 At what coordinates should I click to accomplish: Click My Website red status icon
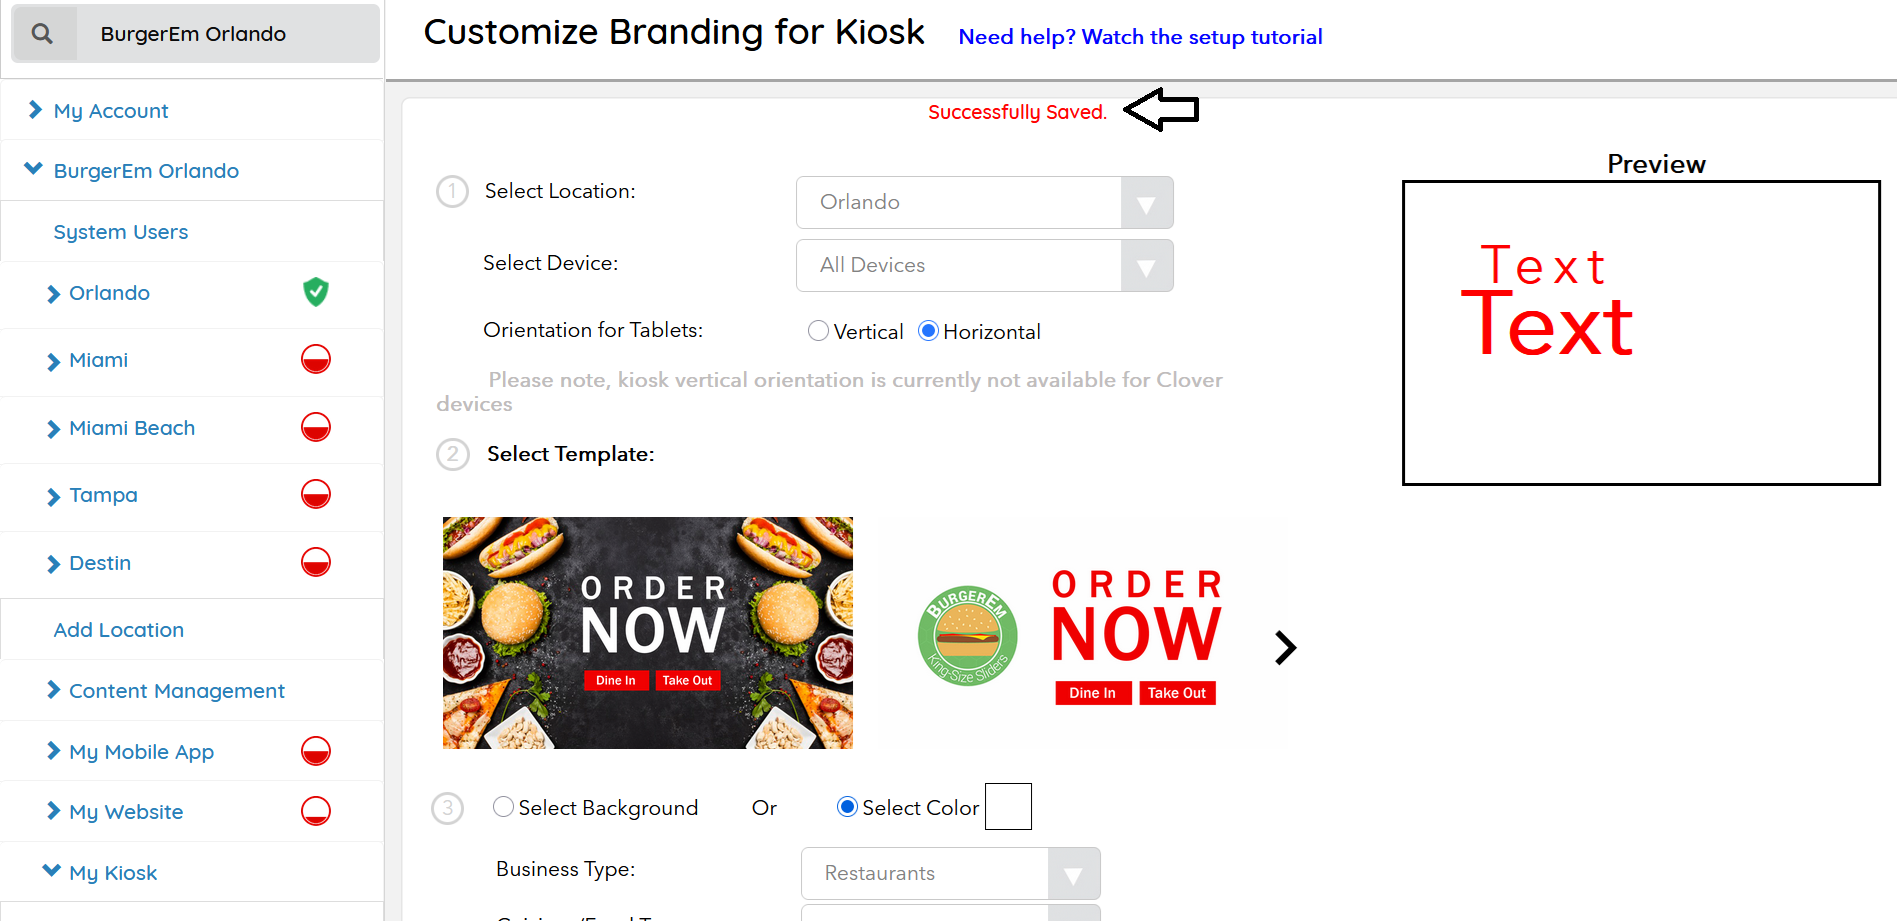316,811
